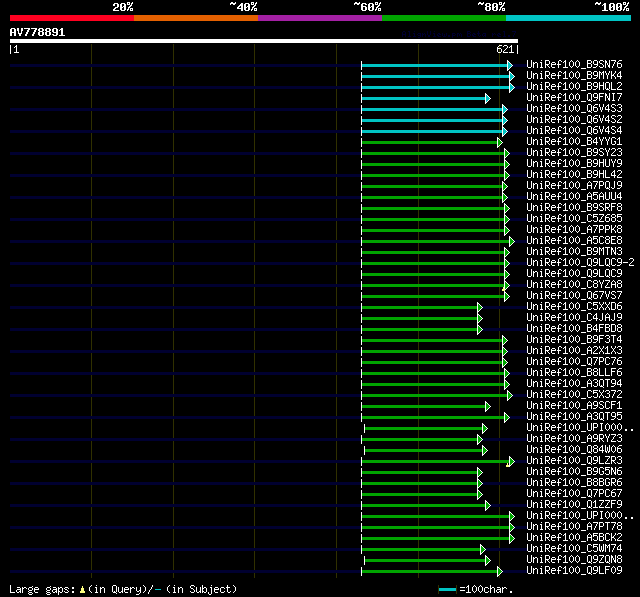
Task: Open hit UniRef100_A5C8E8
Action: click(574, 241)
